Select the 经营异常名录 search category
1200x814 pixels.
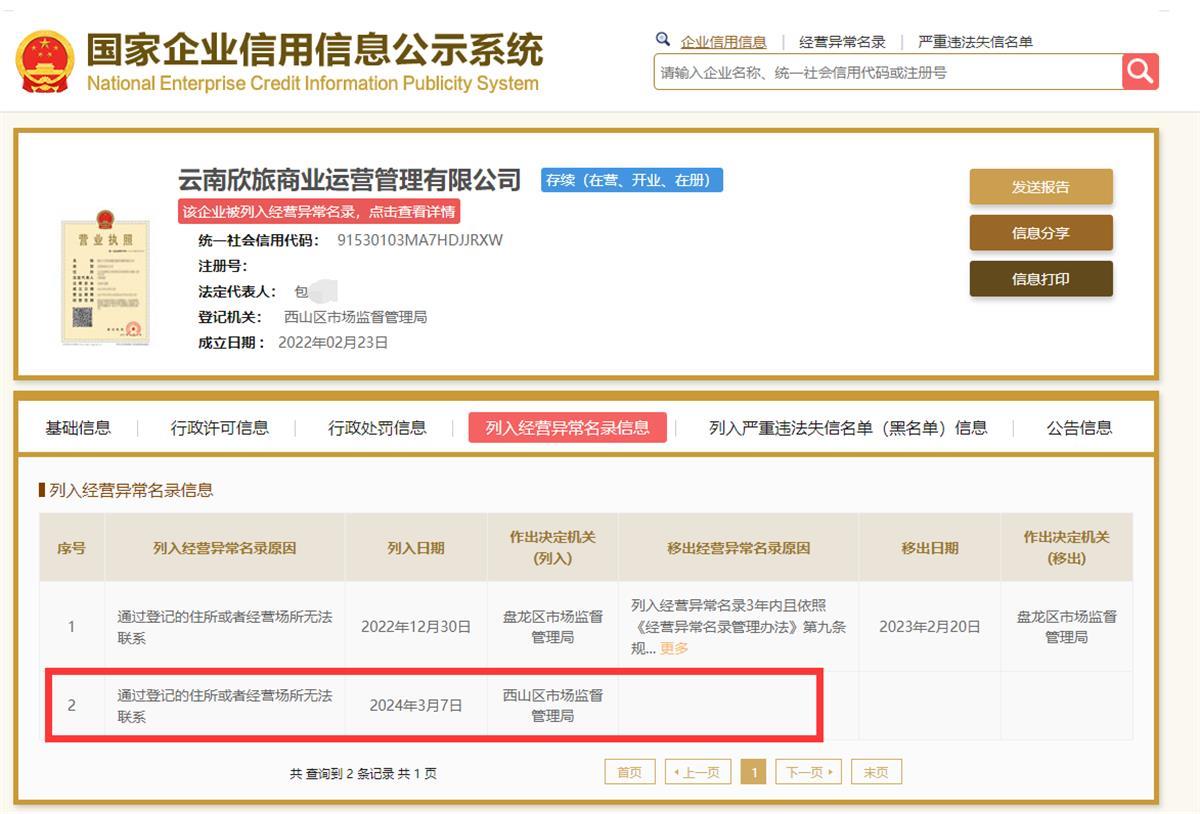842,42
